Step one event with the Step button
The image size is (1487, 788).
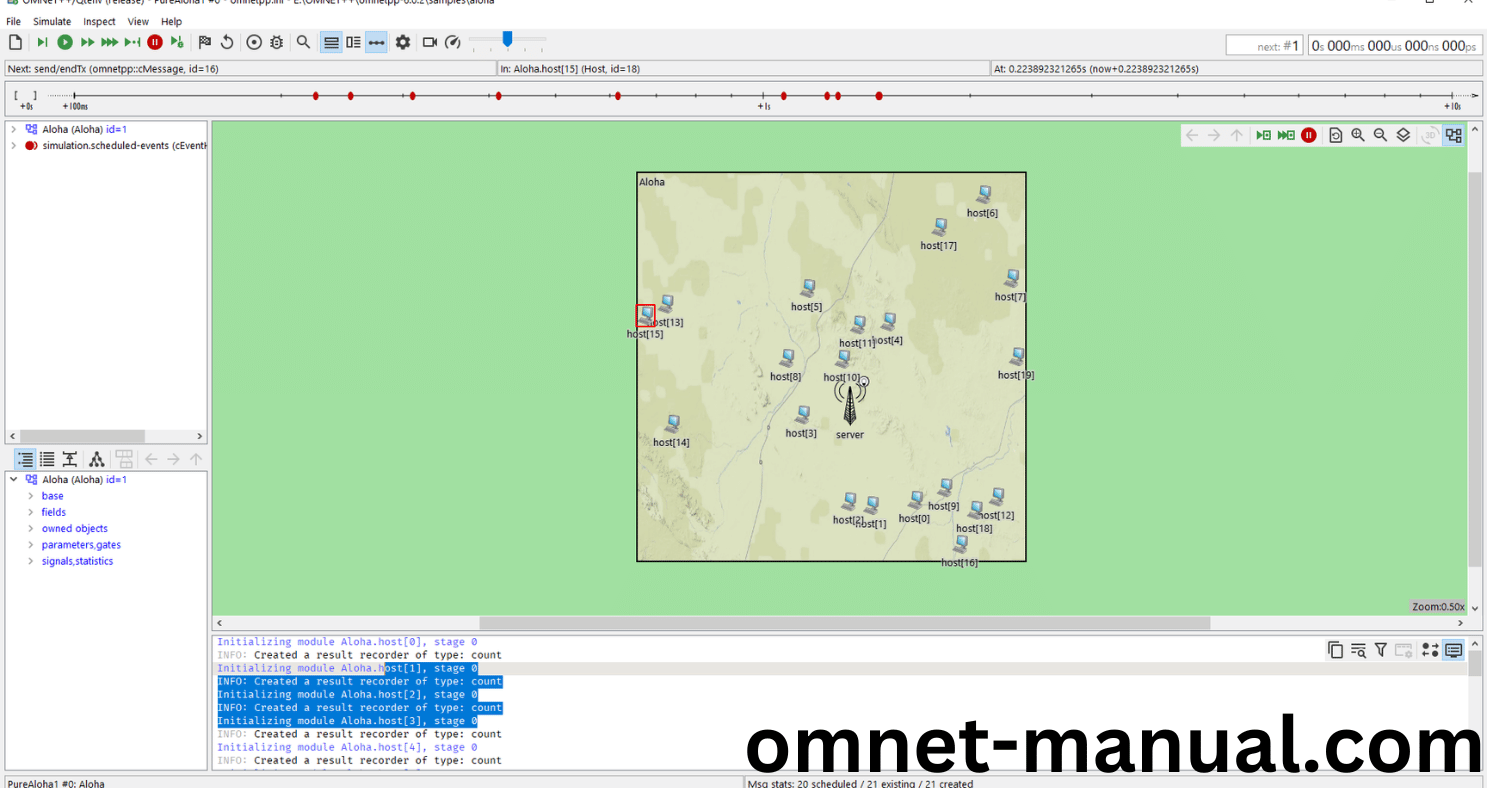click(x=42, y=42)
